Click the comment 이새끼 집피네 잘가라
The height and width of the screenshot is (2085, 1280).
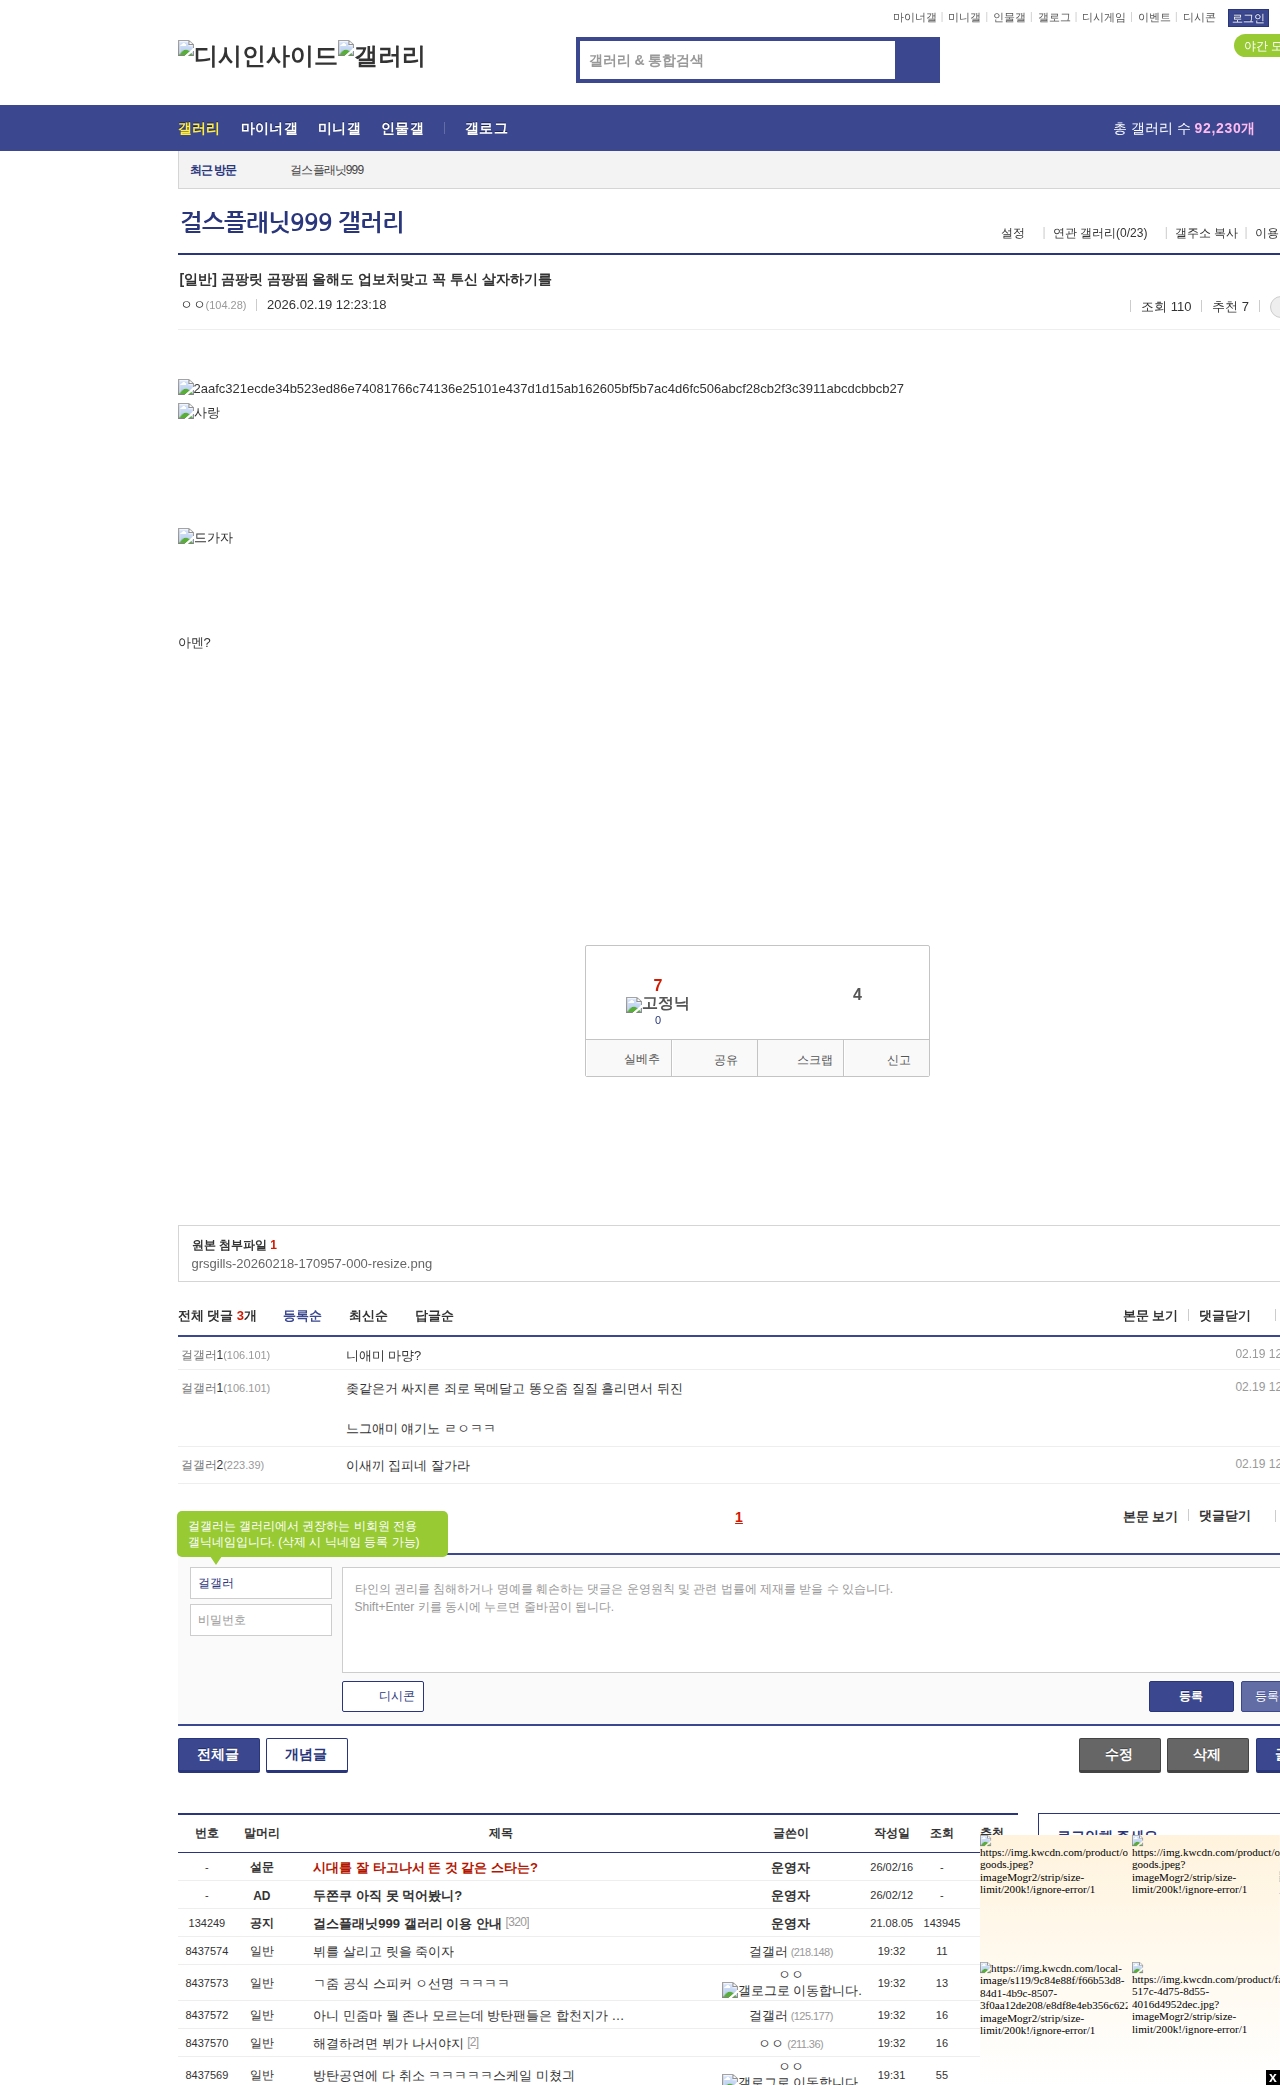click(408, 1466)
